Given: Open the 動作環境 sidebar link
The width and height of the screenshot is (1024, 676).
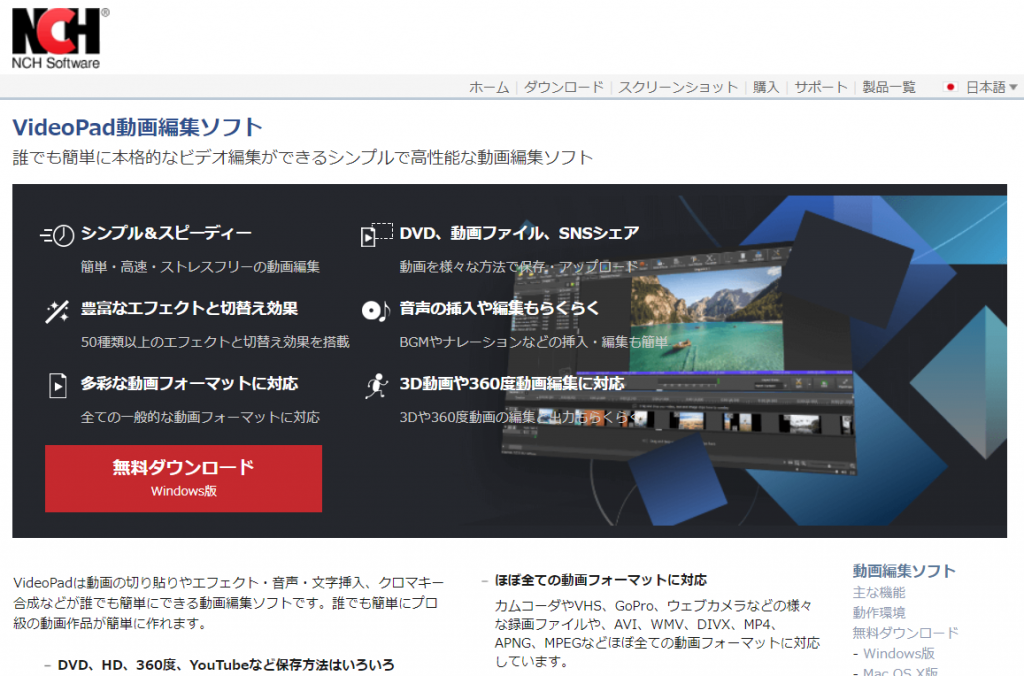Looking at the screenshot, I should (x=879, y=613).
